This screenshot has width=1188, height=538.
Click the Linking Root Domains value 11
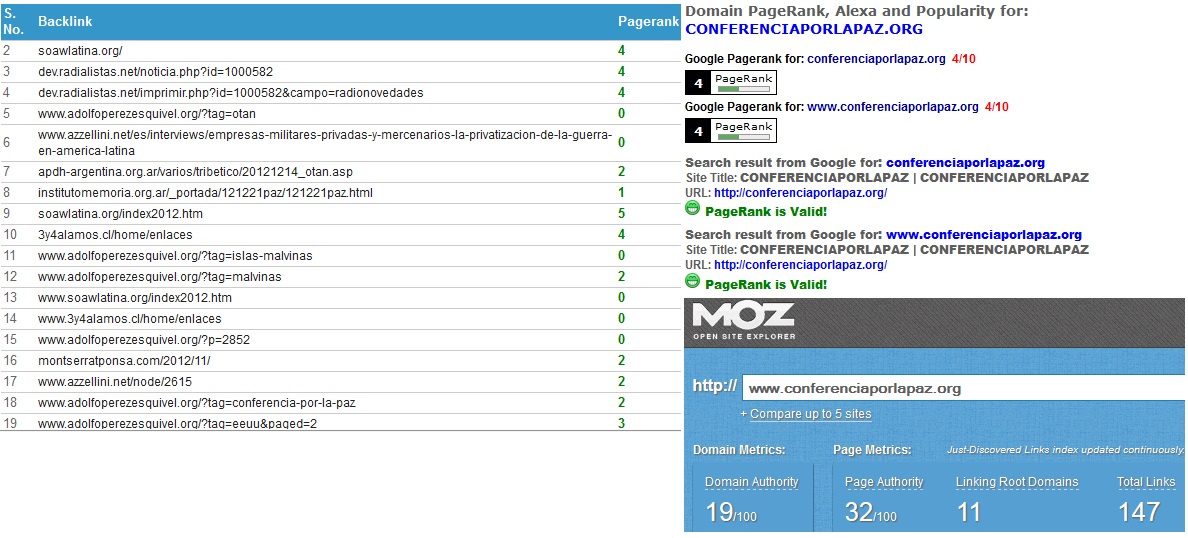point(968,511)
